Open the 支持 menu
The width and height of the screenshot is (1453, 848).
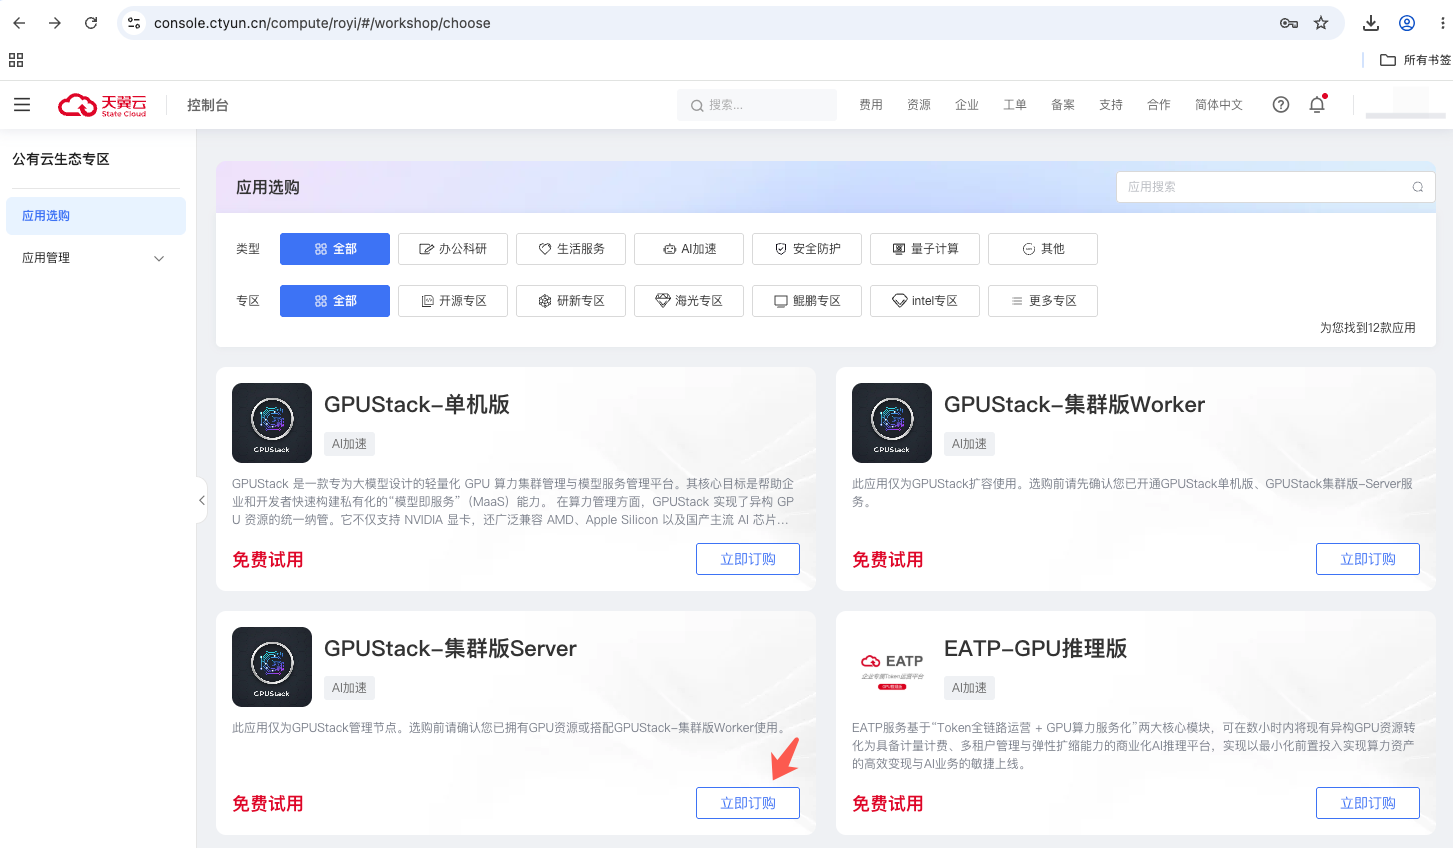1111,105
